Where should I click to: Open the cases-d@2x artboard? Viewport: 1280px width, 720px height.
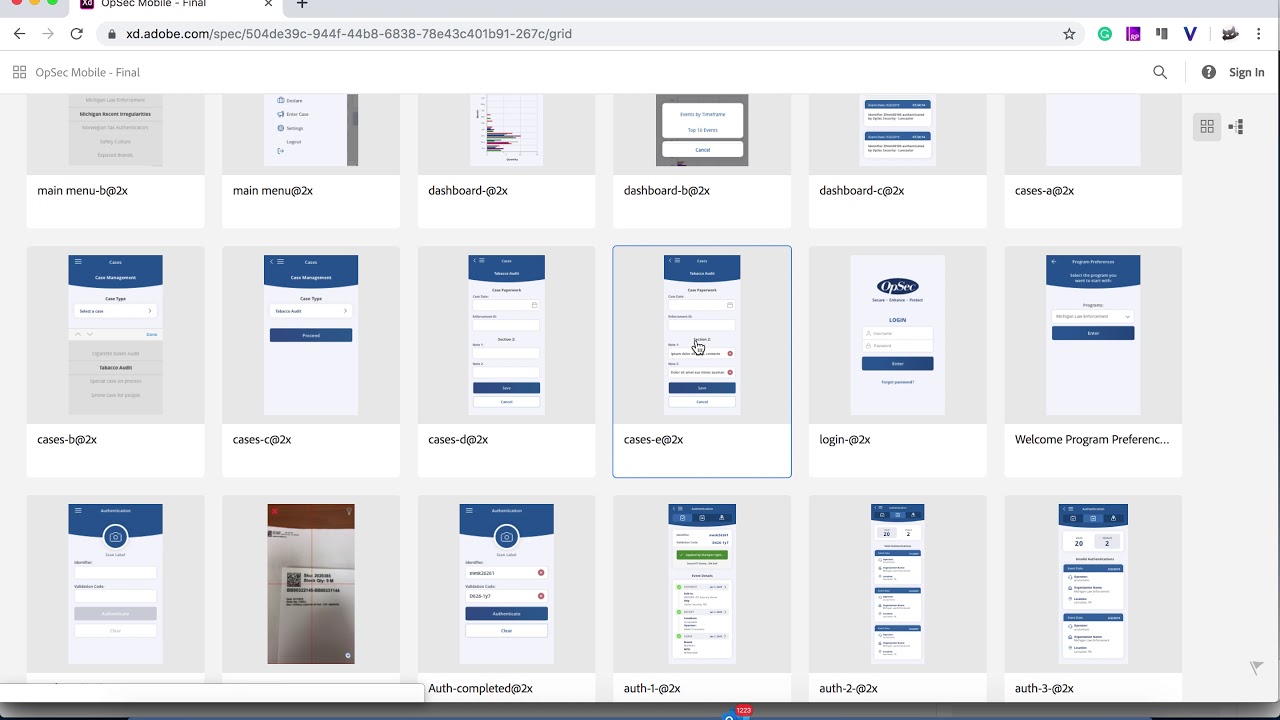click(506, 361)
